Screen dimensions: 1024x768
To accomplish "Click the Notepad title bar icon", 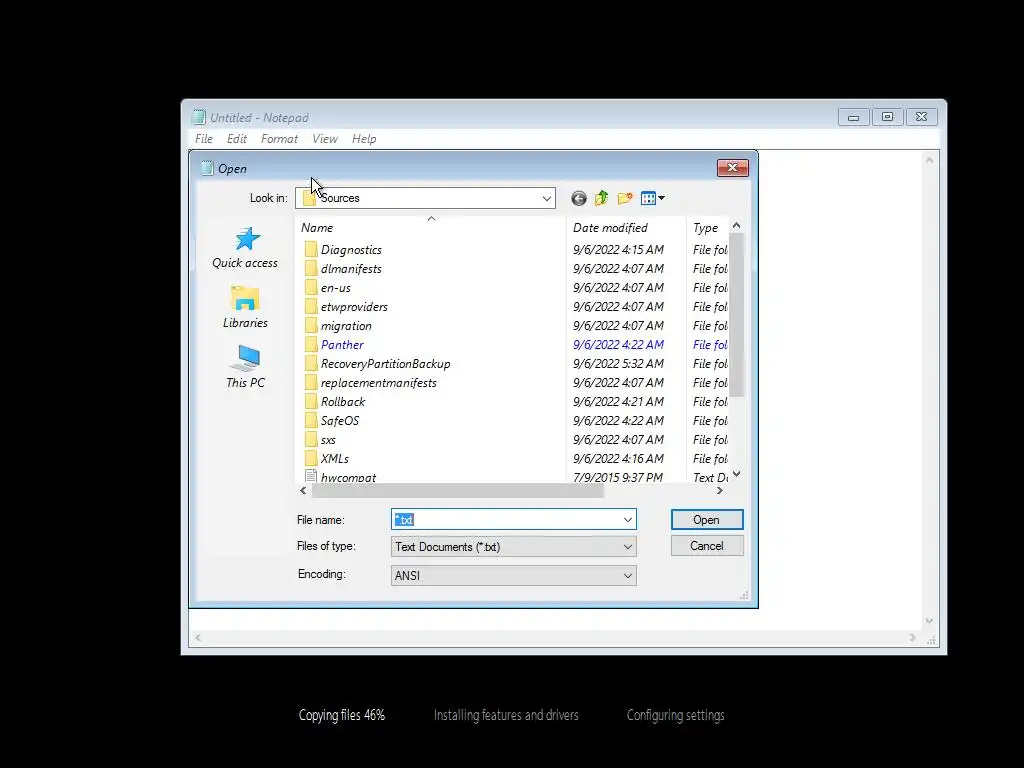I will click(199, 118).
